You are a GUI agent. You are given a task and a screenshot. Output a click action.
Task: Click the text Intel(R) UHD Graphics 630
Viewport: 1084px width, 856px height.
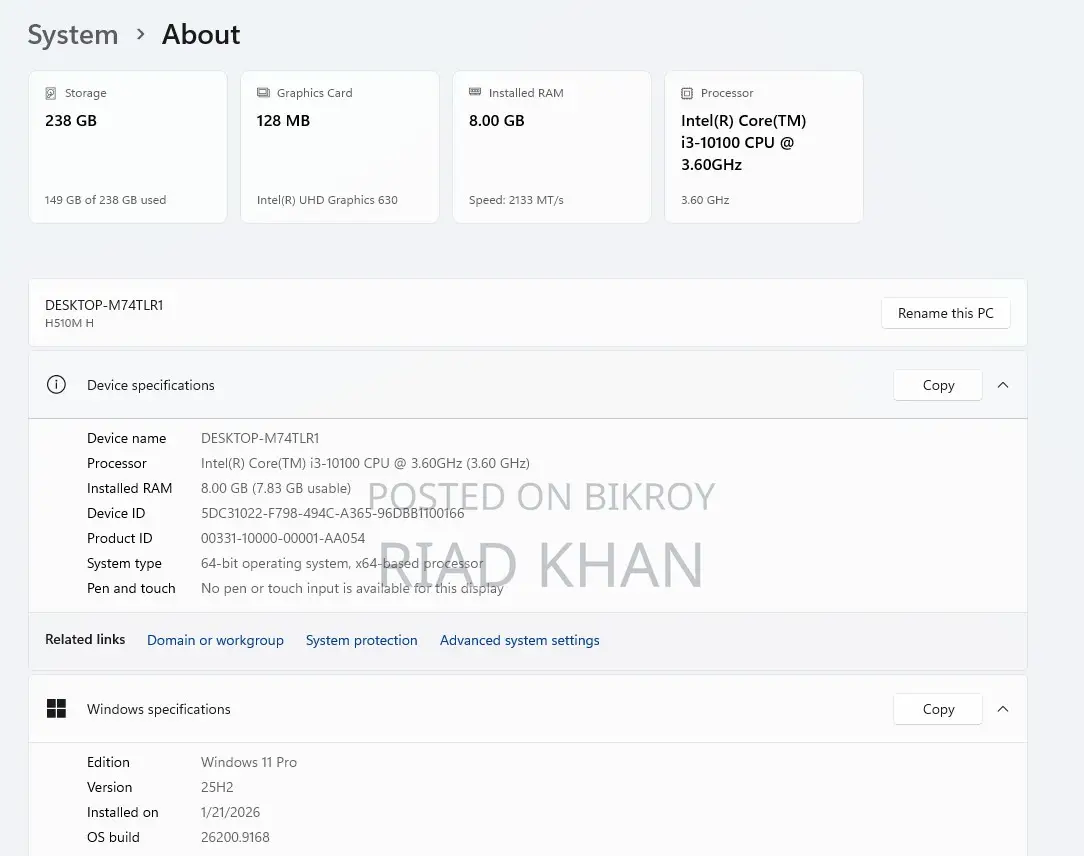[x=327, y=200]
